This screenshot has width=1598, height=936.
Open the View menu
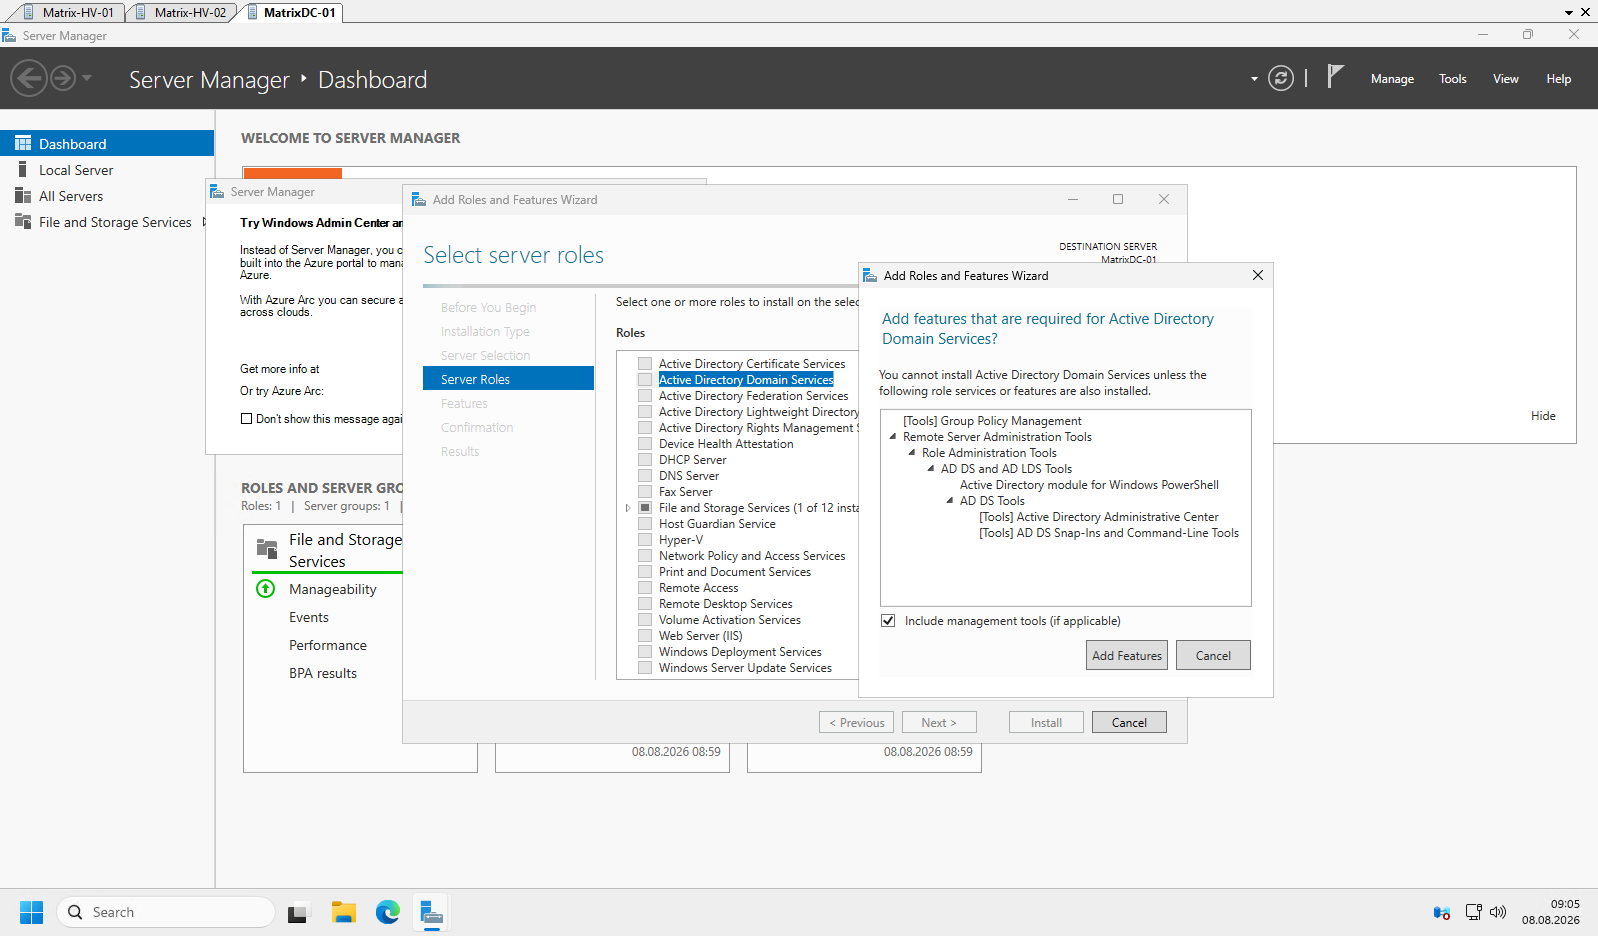coord(1506,79)
